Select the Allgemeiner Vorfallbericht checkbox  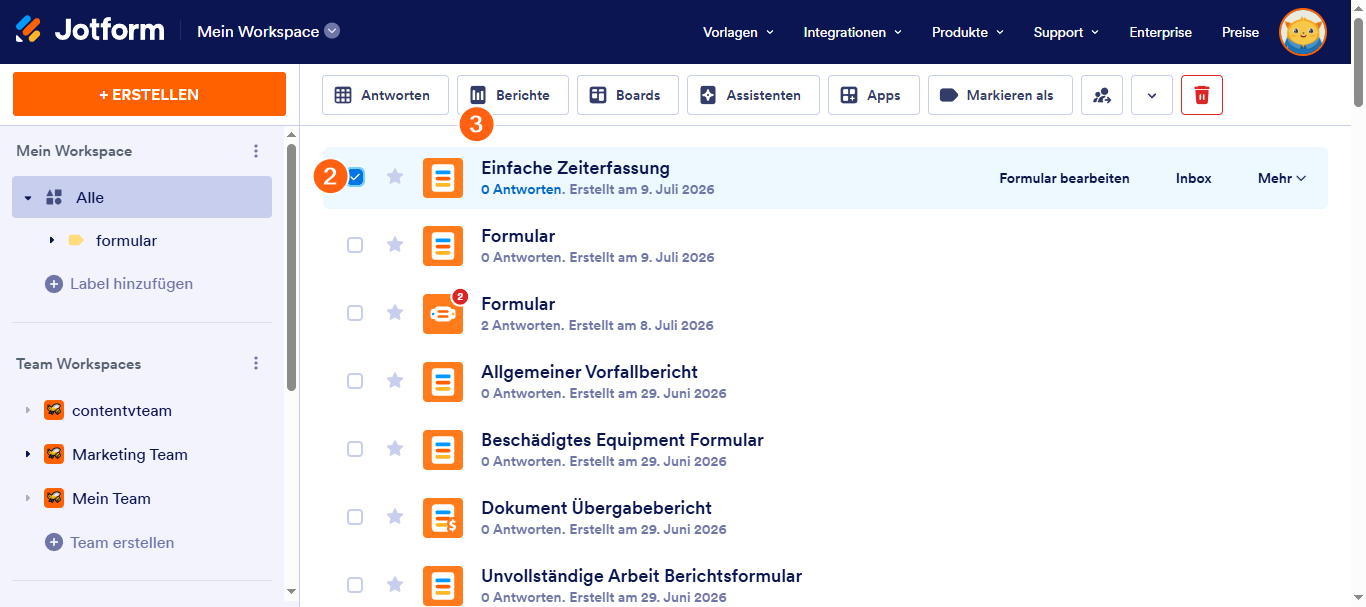coord(355,381)
